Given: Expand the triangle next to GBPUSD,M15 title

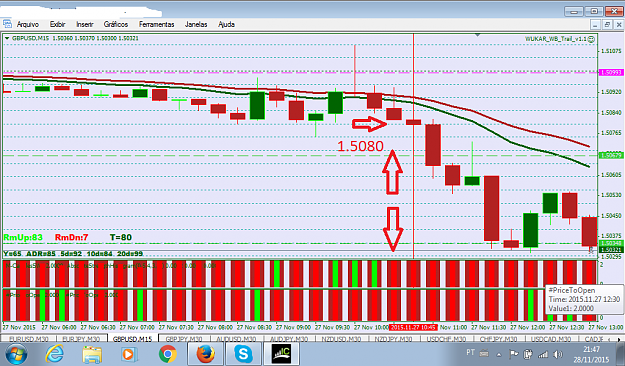Looking at the screenshot, I should [7, 38].
